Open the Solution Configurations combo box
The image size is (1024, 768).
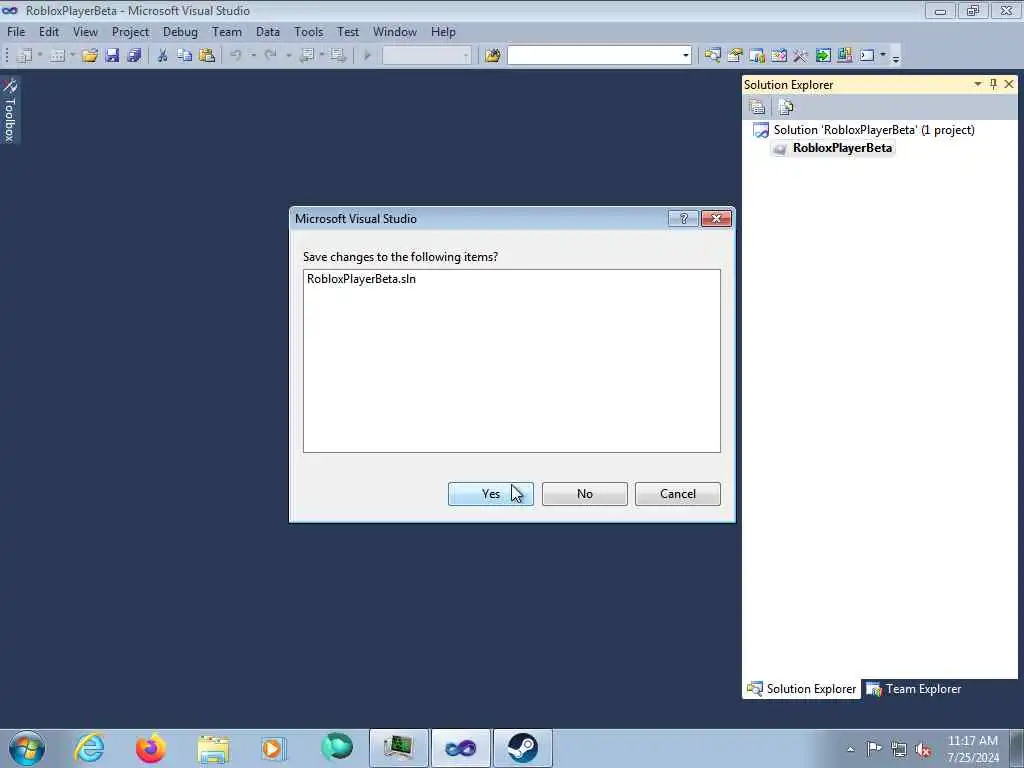point(426,56)
